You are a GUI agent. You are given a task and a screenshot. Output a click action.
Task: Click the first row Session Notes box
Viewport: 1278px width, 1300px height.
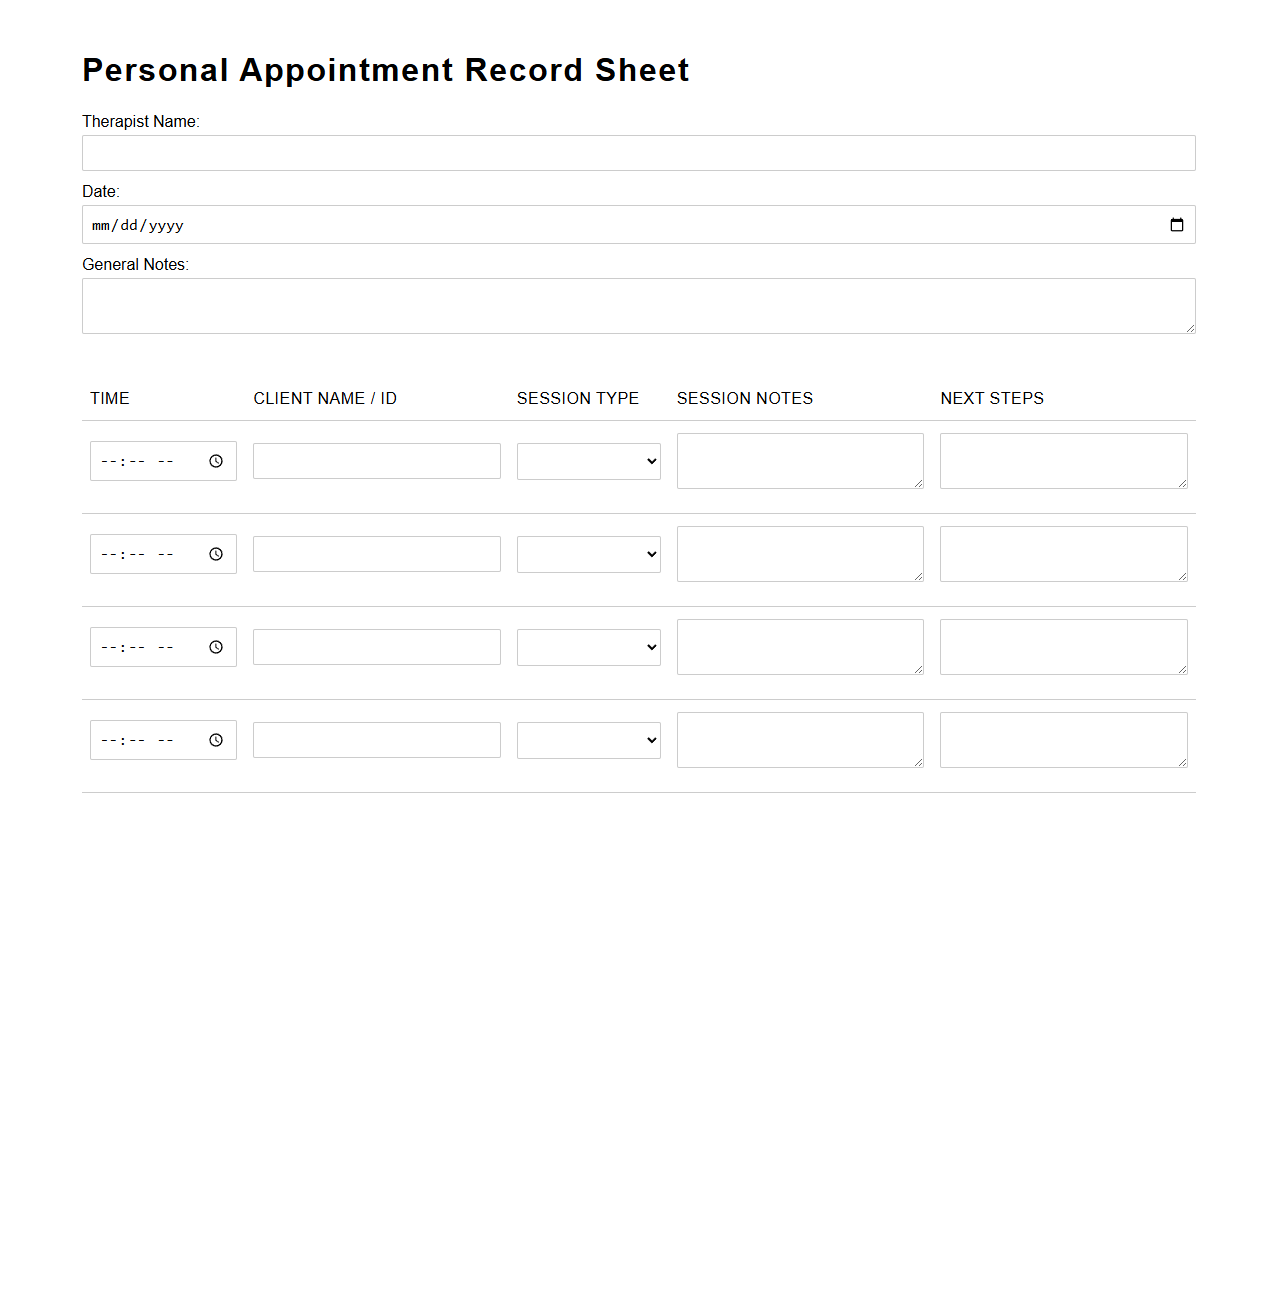click(x=800, y=461)
